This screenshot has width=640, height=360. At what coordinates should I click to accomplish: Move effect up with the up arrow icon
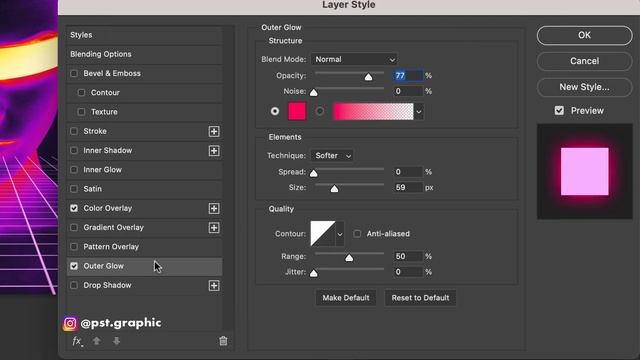[x=97, y=341]
